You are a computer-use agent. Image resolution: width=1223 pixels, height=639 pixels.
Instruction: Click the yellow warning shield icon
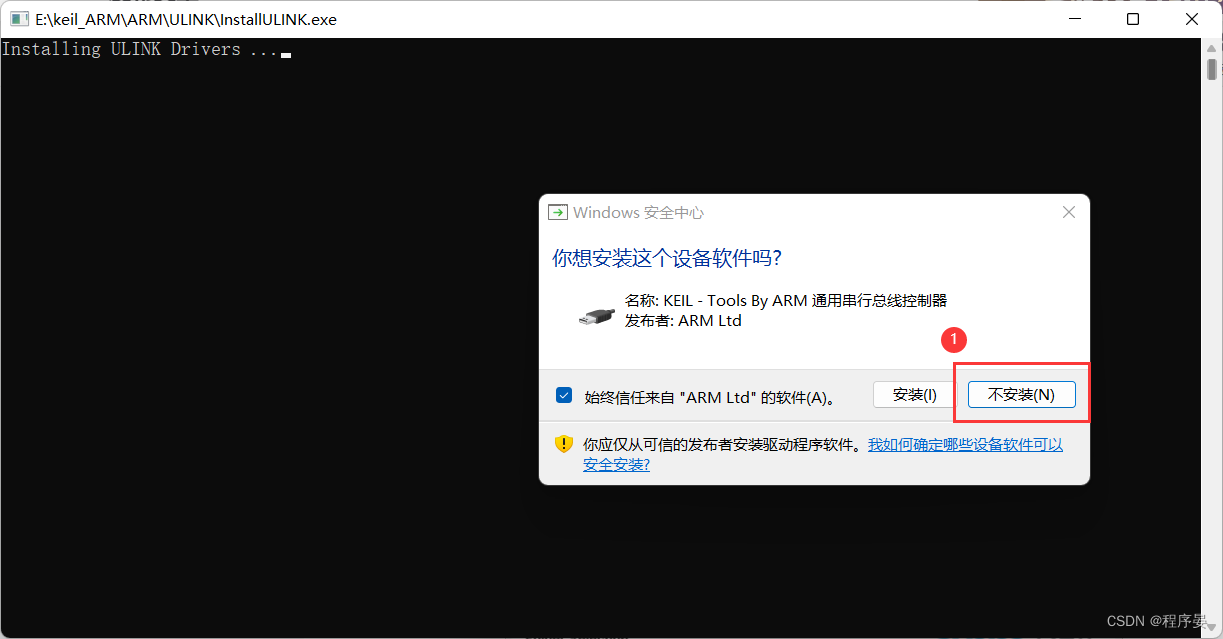[x=564, y=444]
